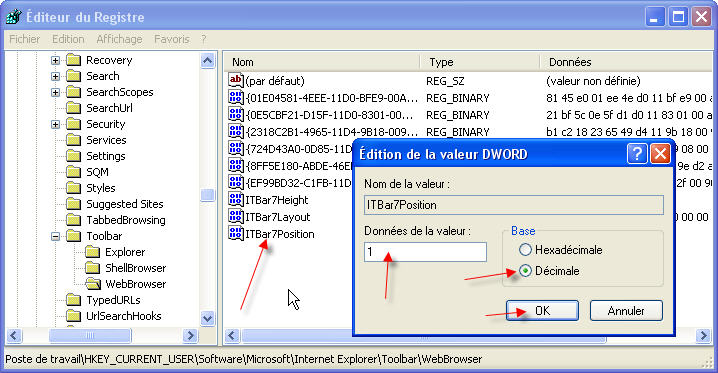Select the {01E04581-4EEE-11D0 binary value icon
Screen dimensions: 718x373
[x=235, y=97]
